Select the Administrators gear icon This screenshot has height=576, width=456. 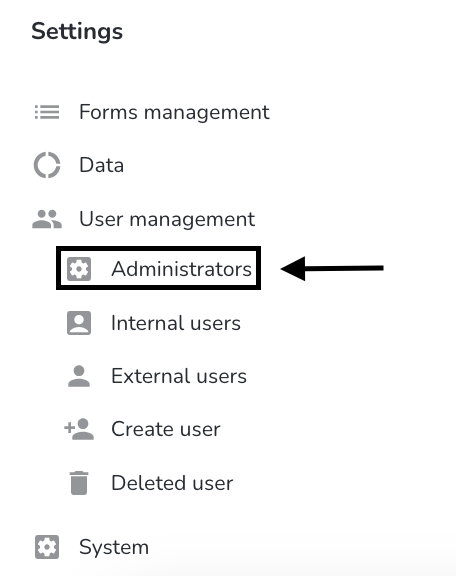(x=79, y=269)
